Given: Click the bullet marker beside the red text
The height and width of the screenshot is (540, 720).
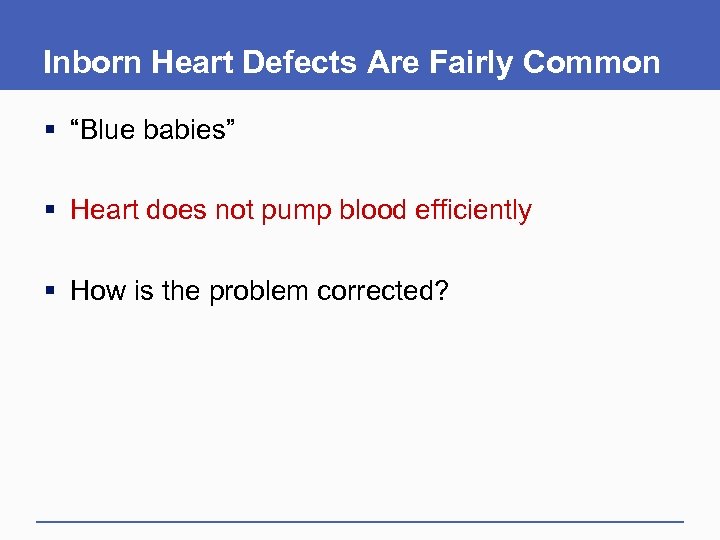Looking at the screenshot, I should click(49, 212).
